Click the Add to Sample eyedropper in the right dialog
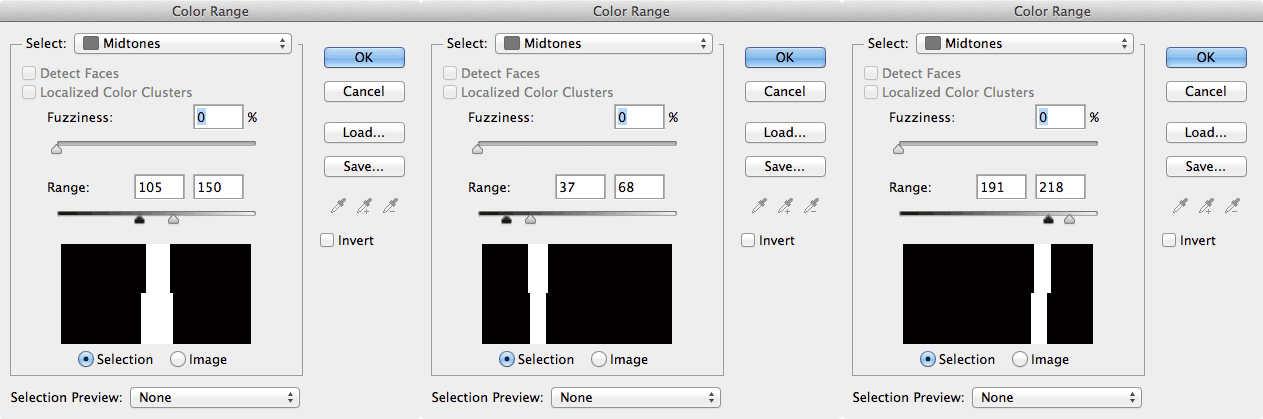This screenshot has height=419, width=1263. (1208, 206)
